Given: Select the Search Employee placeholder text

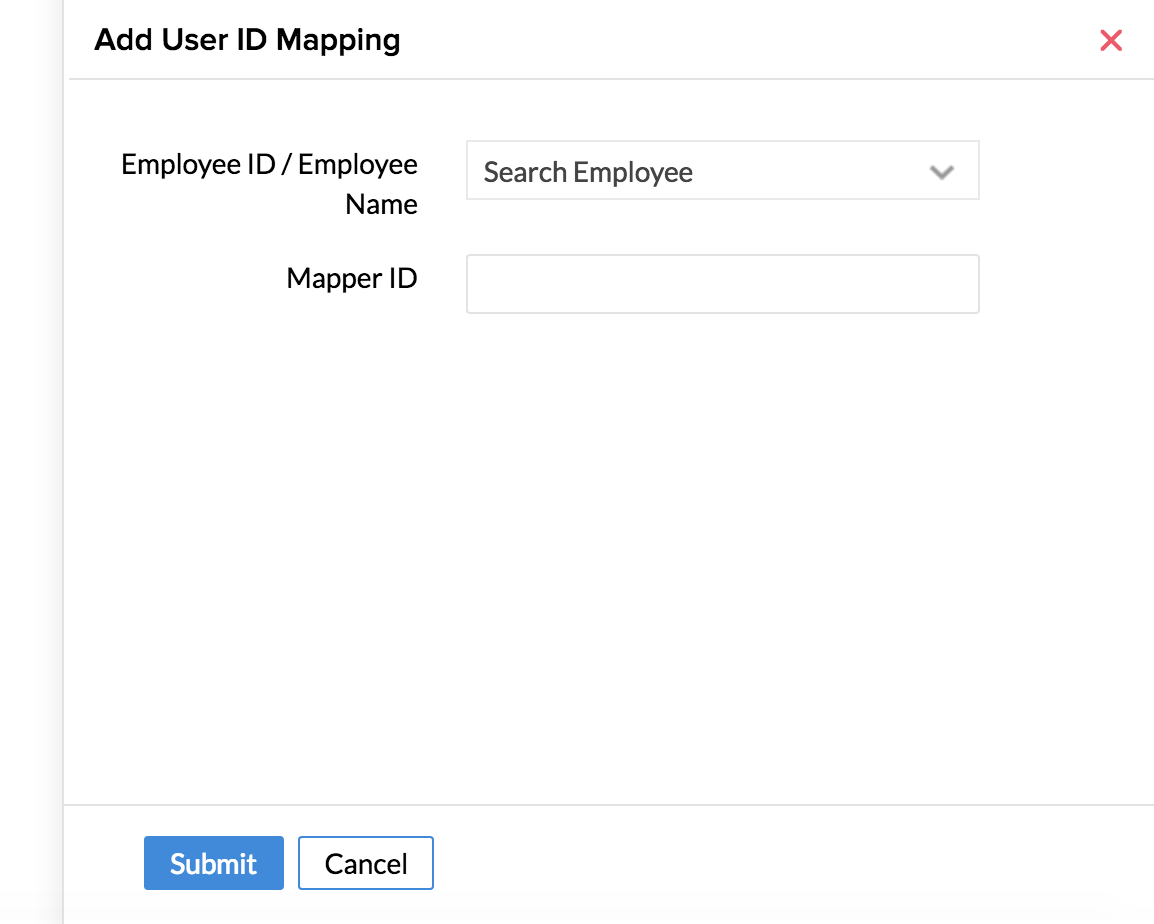Looking at the screenshot, I should tap(588, 172).
